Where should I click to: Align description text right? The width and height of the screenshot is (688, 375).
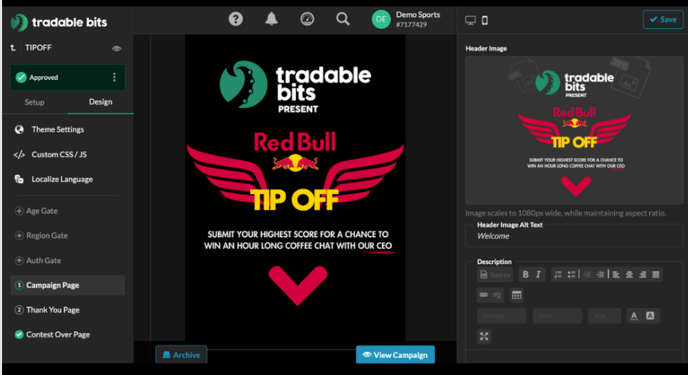(x=642, y=275)
